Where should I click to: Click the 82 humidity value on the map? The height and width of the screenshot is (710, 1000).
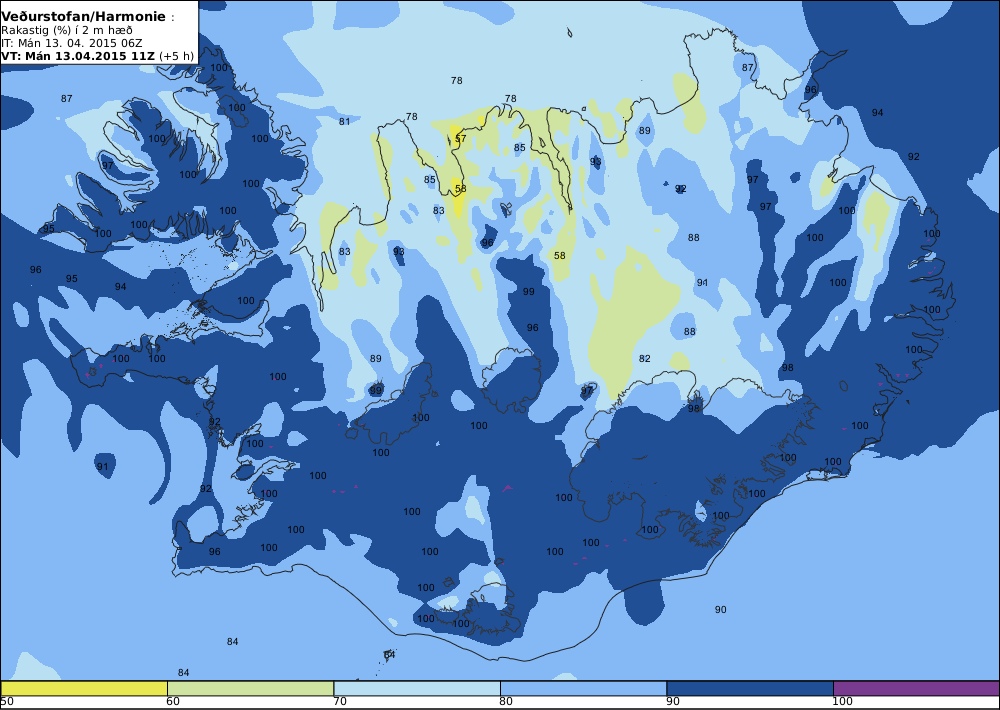pyautogui.click(x=645, y=359)
